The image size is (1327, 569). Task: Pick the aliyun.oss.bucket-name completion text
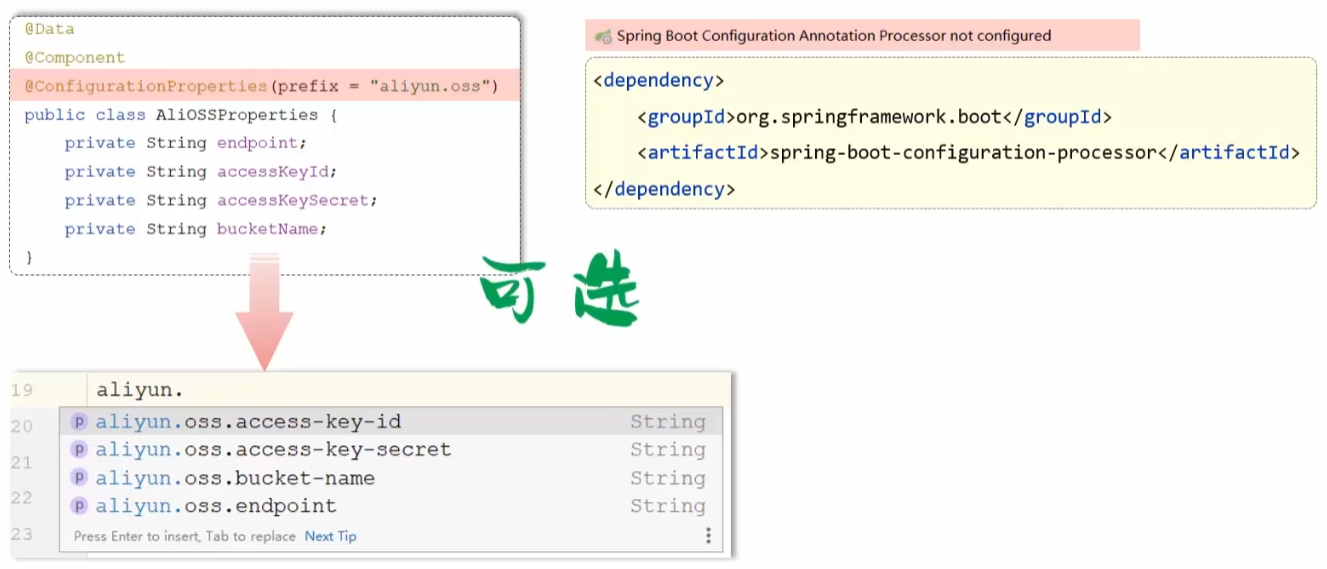click(x=235, y=478)
